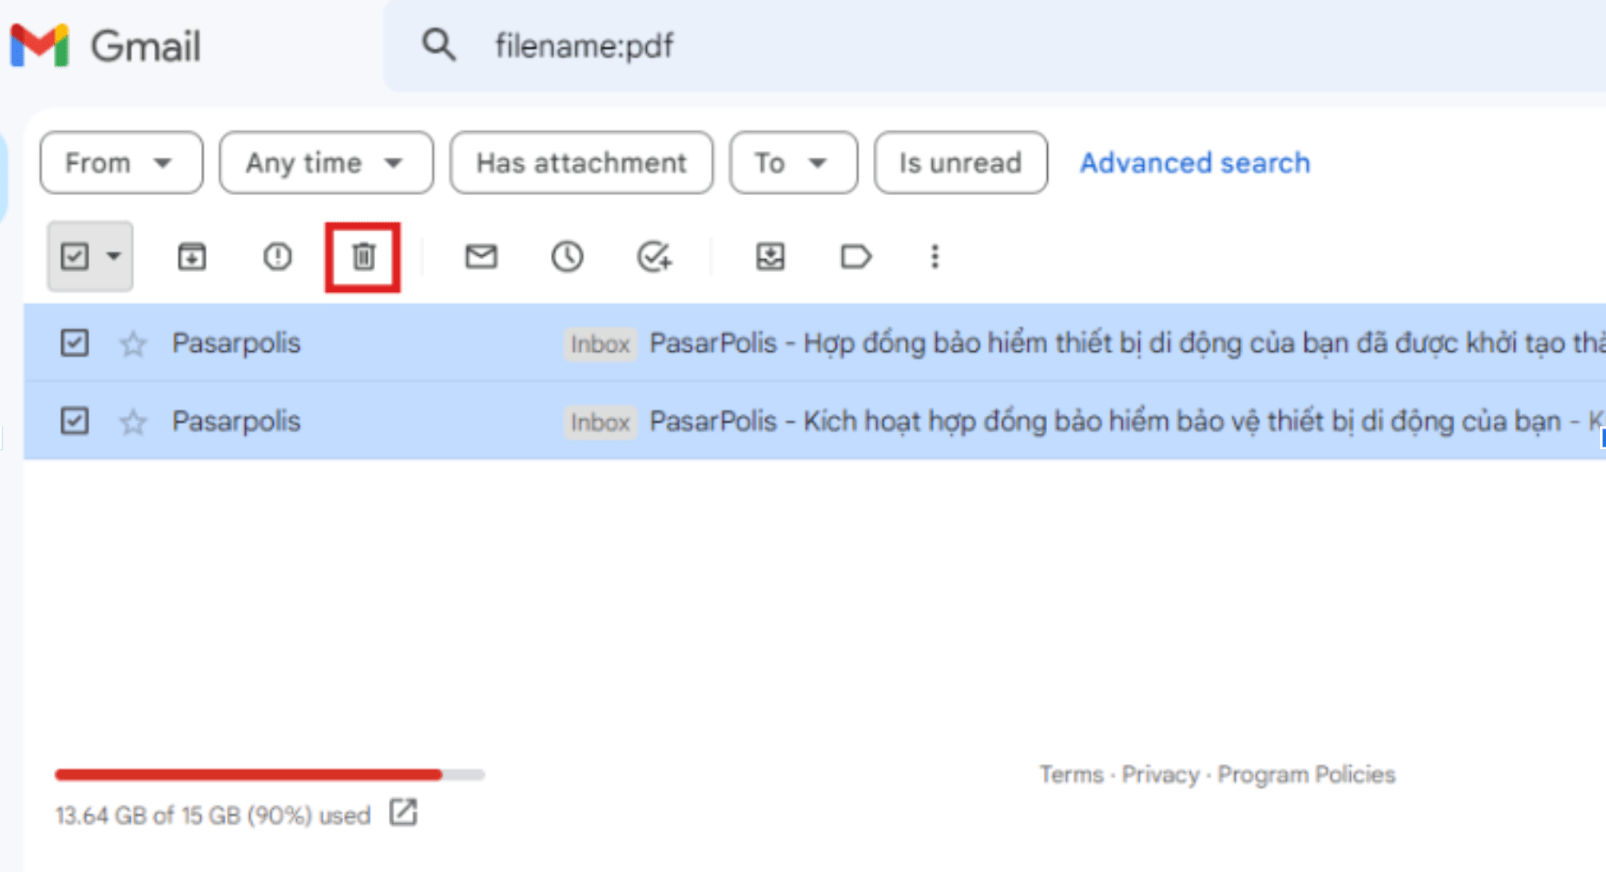Image resolution: width=1606 pixels, height=872 pixels.
Task: Open the More options three-dot menu
Action: [x=935, y=257]
